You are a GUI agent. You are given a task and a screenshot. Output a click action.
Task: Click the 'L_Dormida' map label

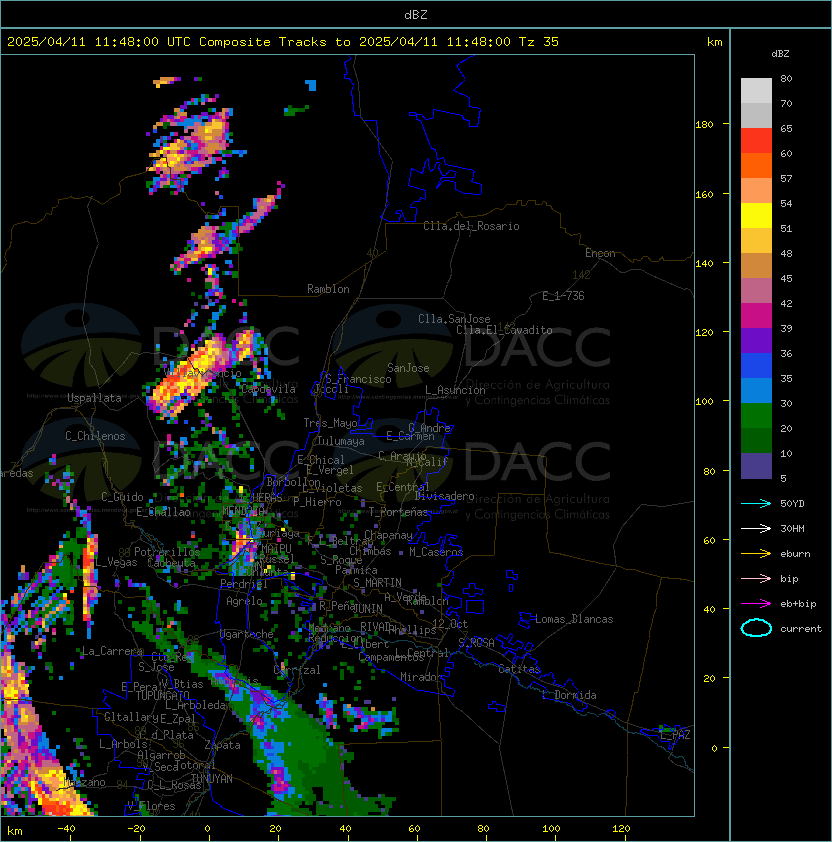point(569,695)
